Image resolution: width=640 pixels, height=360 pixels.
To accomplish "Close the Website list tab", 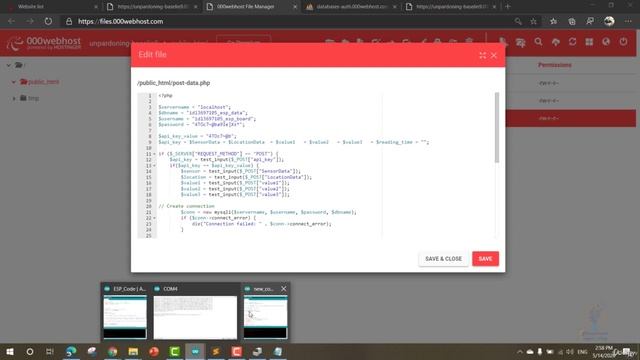I will tap(96, 7).
